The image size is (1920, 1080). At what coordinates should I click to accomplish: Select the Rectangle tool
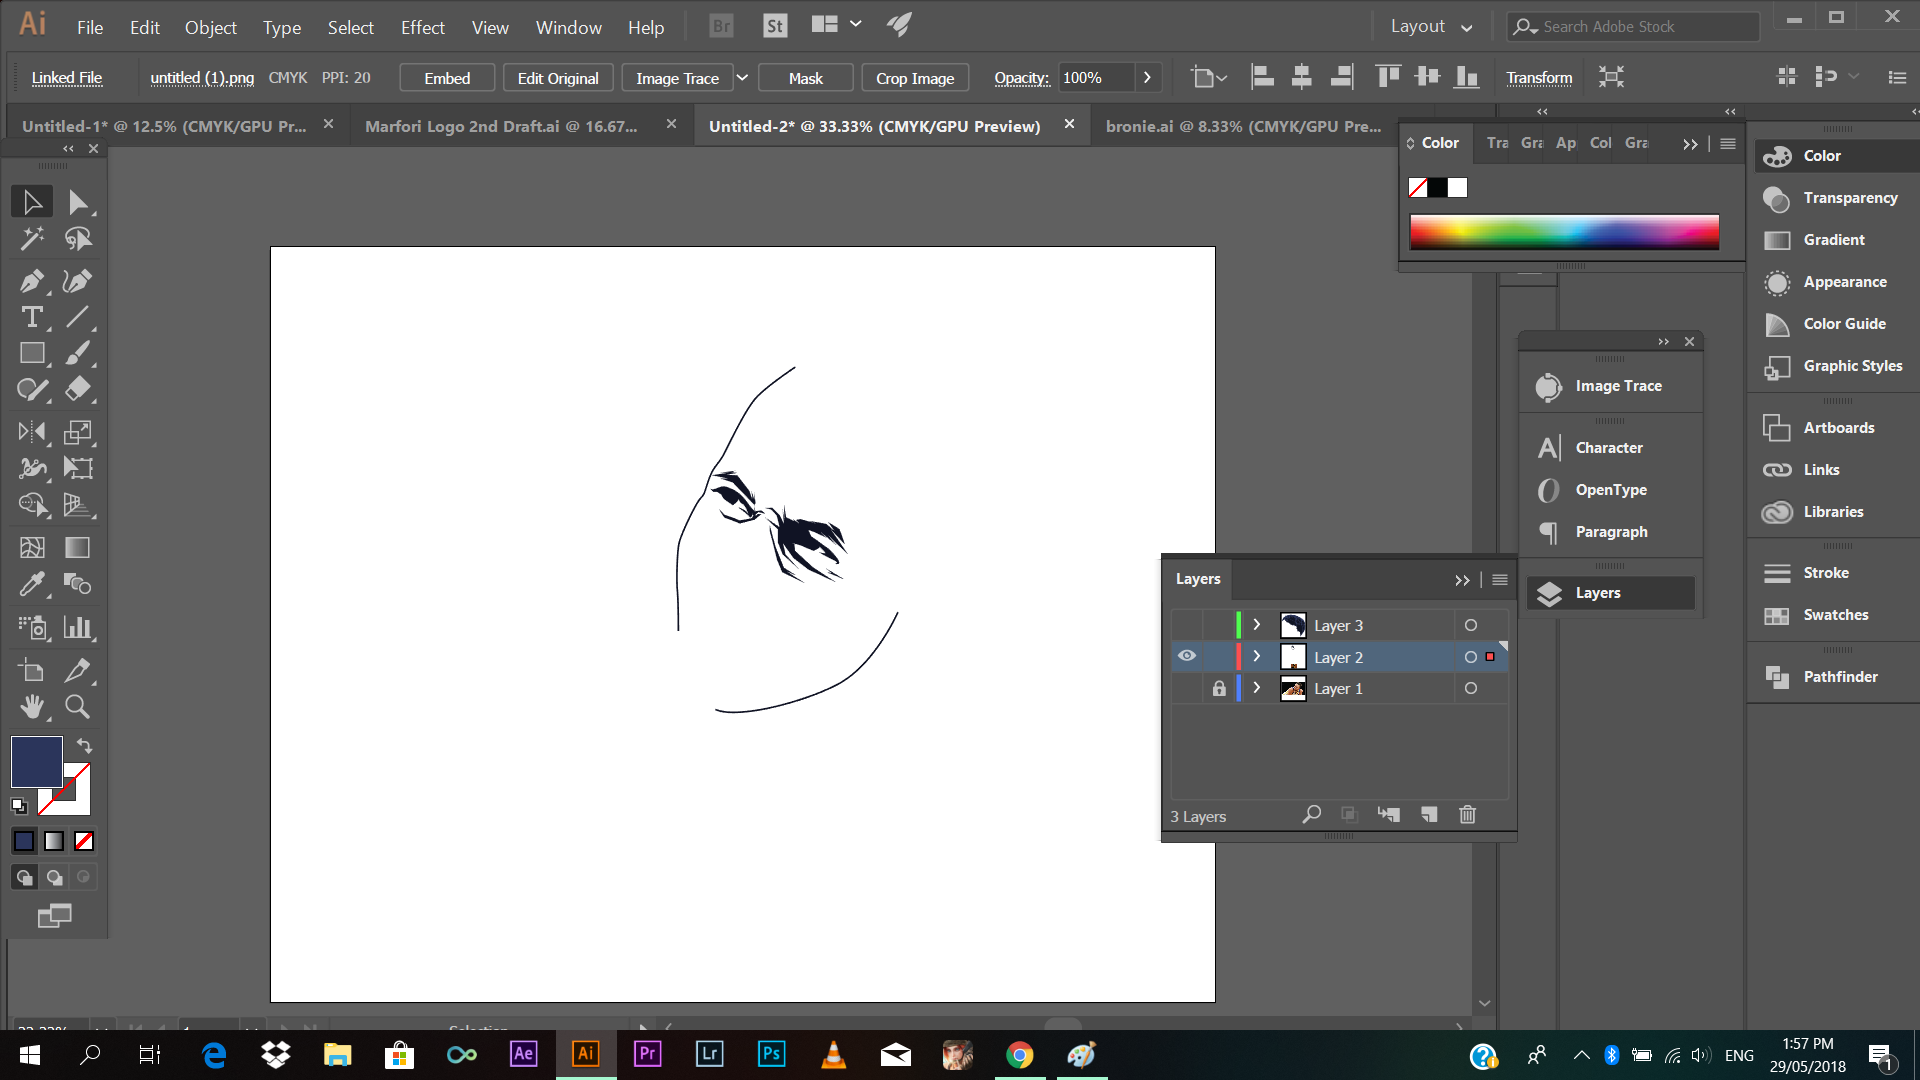32,353
